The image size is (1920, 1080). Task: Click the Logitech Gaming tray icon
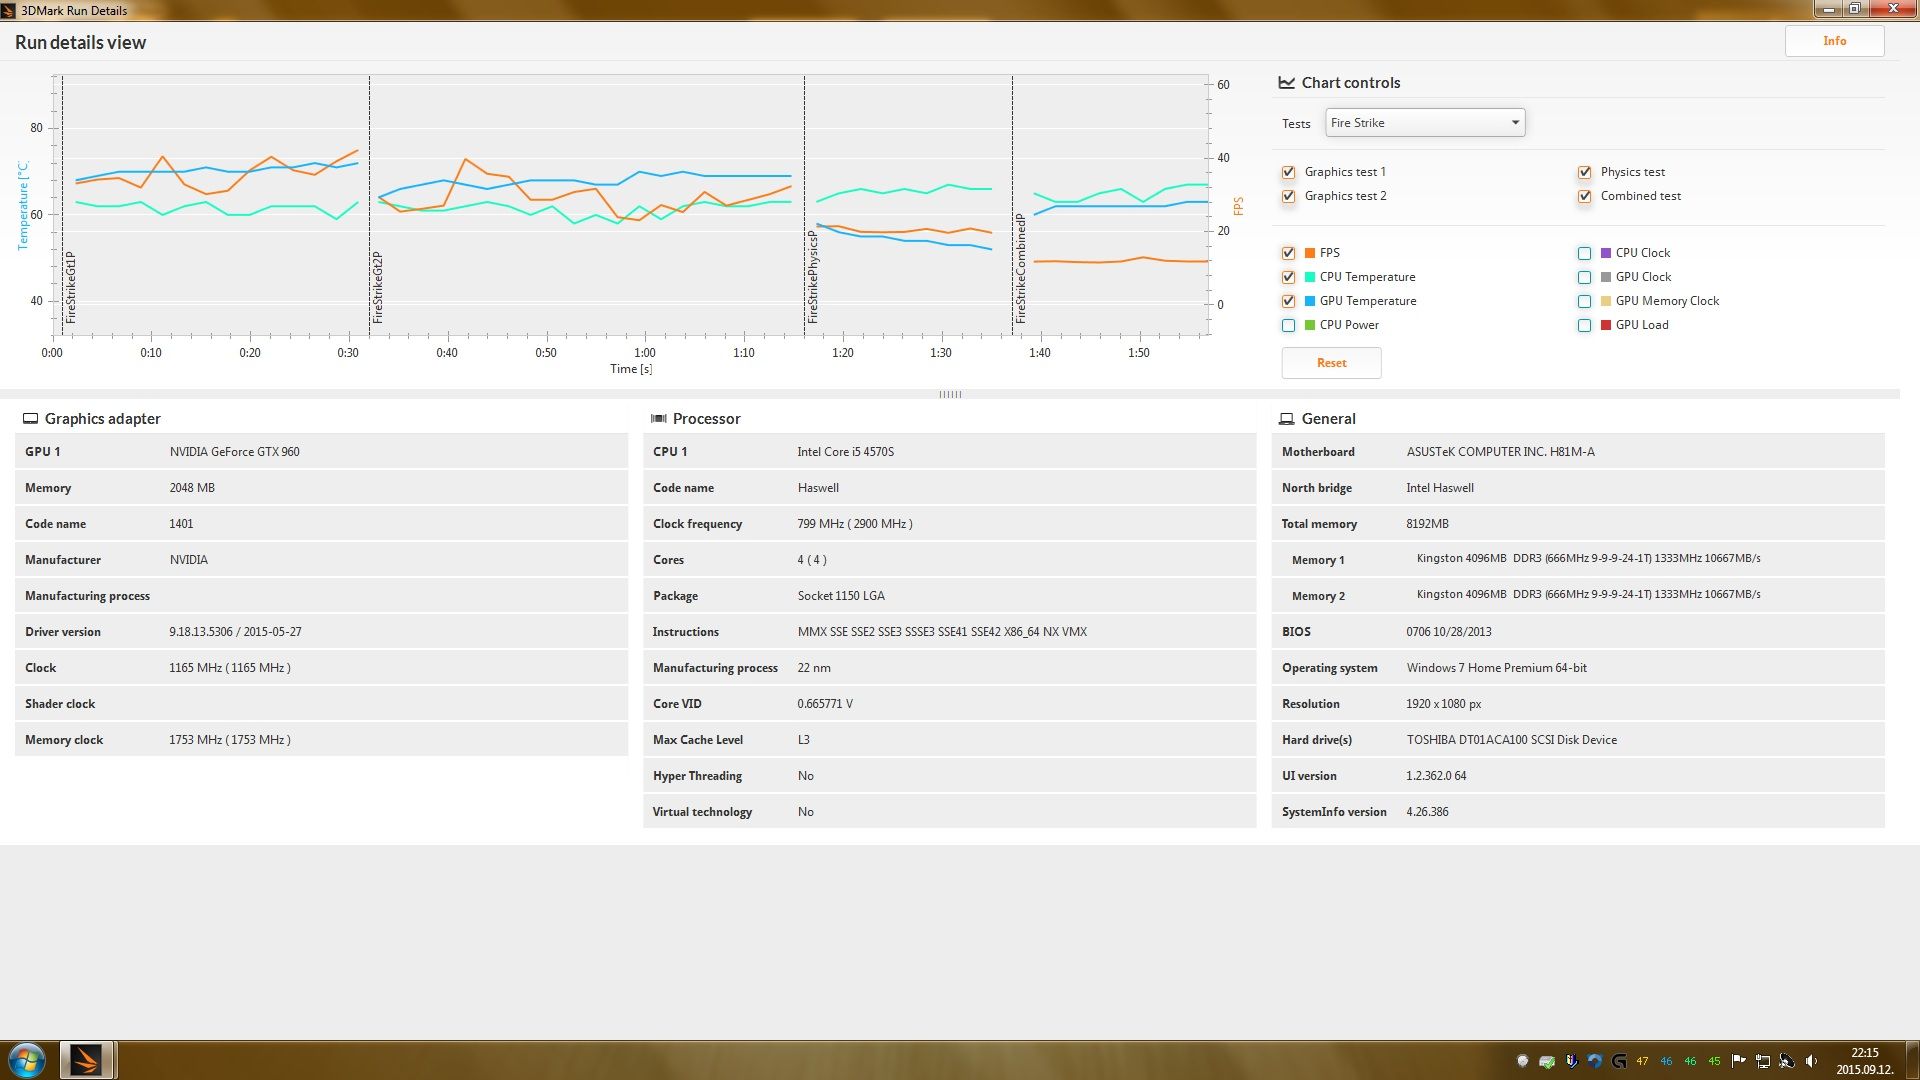click(1619, 1061)
